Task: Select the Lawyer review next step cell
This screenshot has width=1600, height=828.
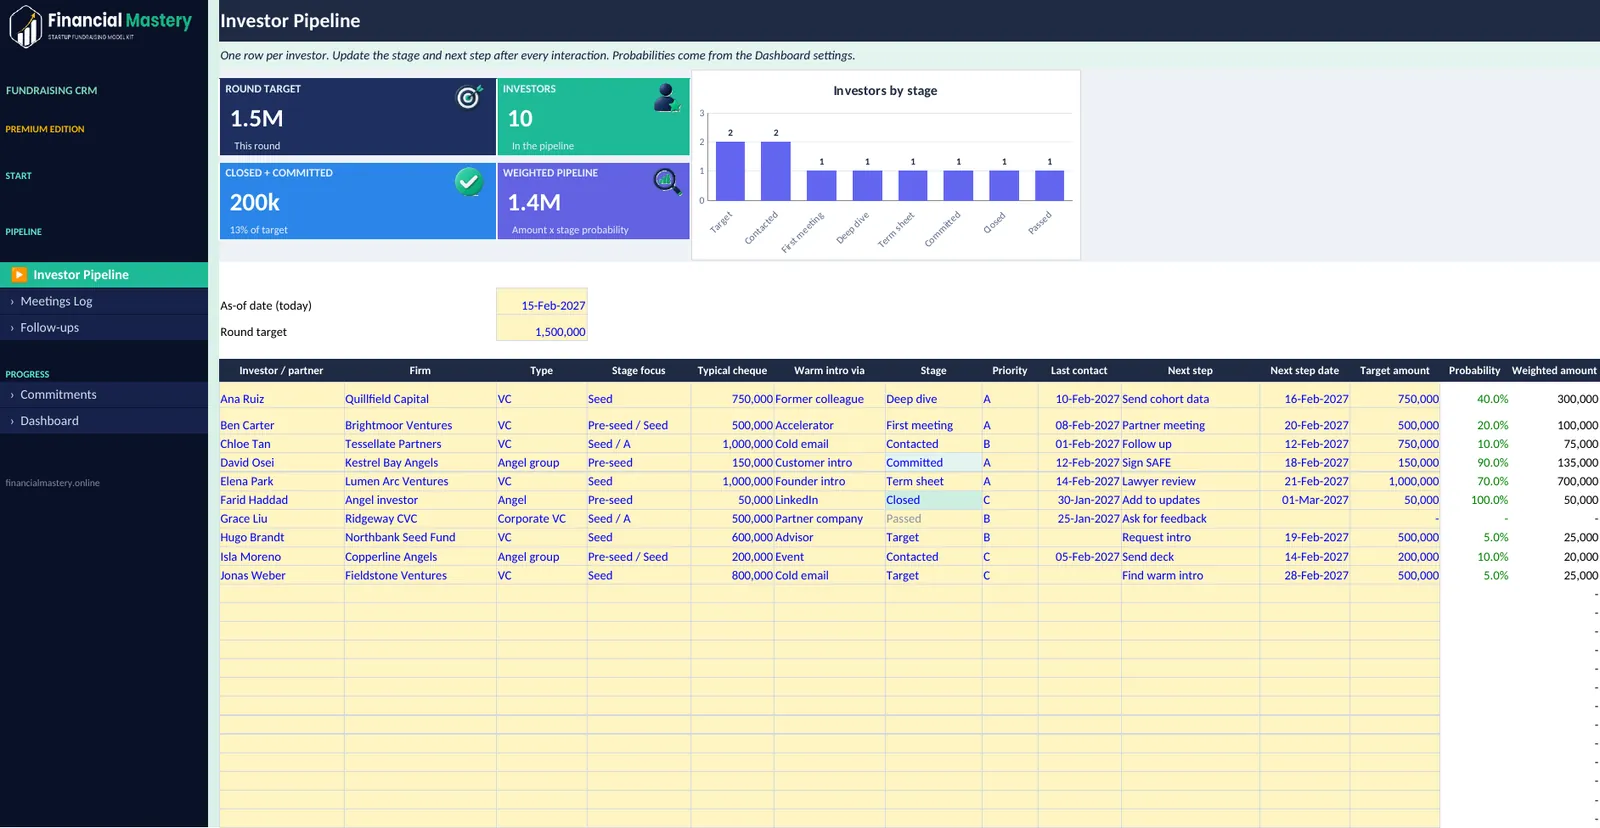Action: (1190, 481)
